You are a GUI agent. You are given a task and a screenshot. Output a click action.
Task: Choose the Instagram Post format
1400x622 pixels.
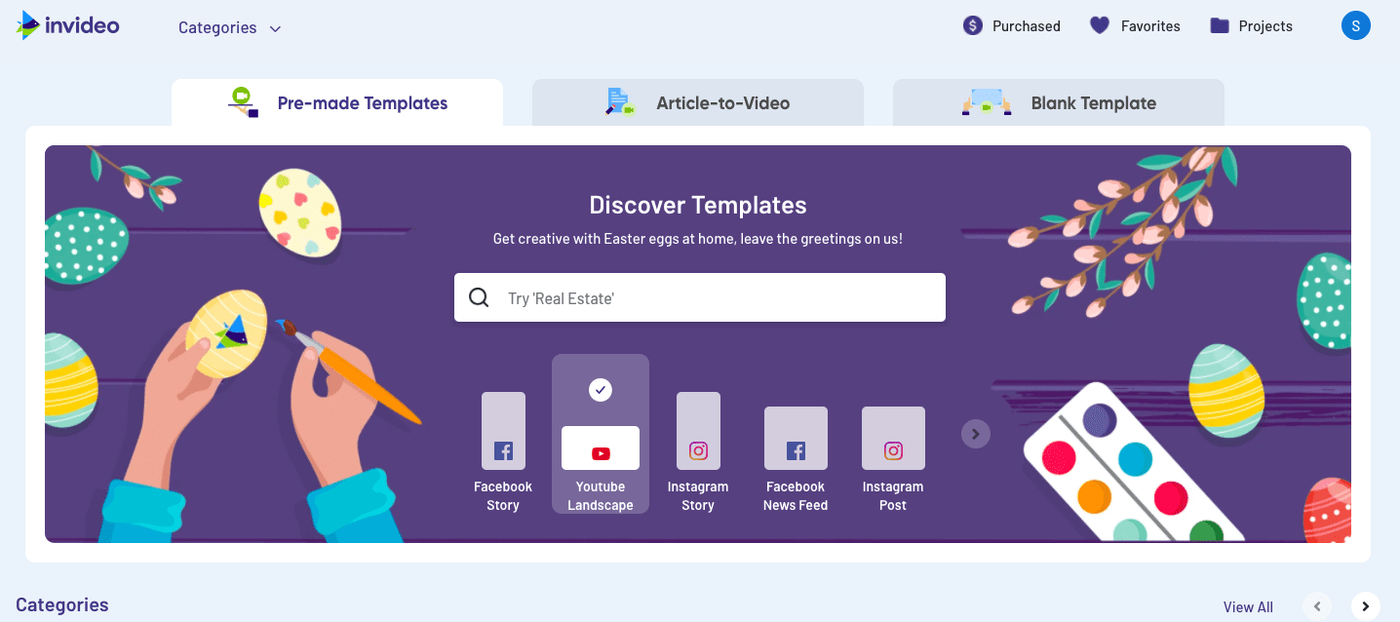[x=893, y=457]
